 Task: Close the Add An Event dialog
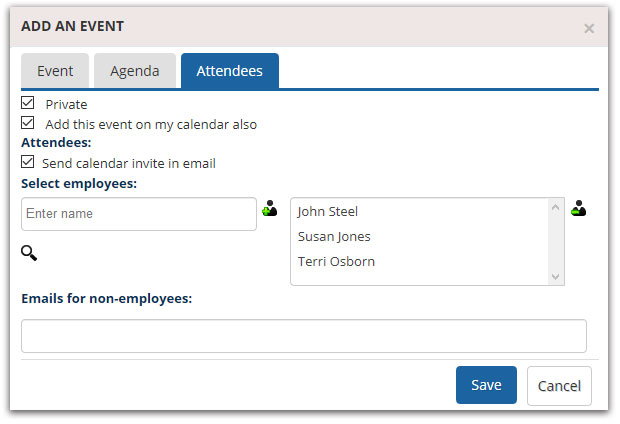coord(589,28)
